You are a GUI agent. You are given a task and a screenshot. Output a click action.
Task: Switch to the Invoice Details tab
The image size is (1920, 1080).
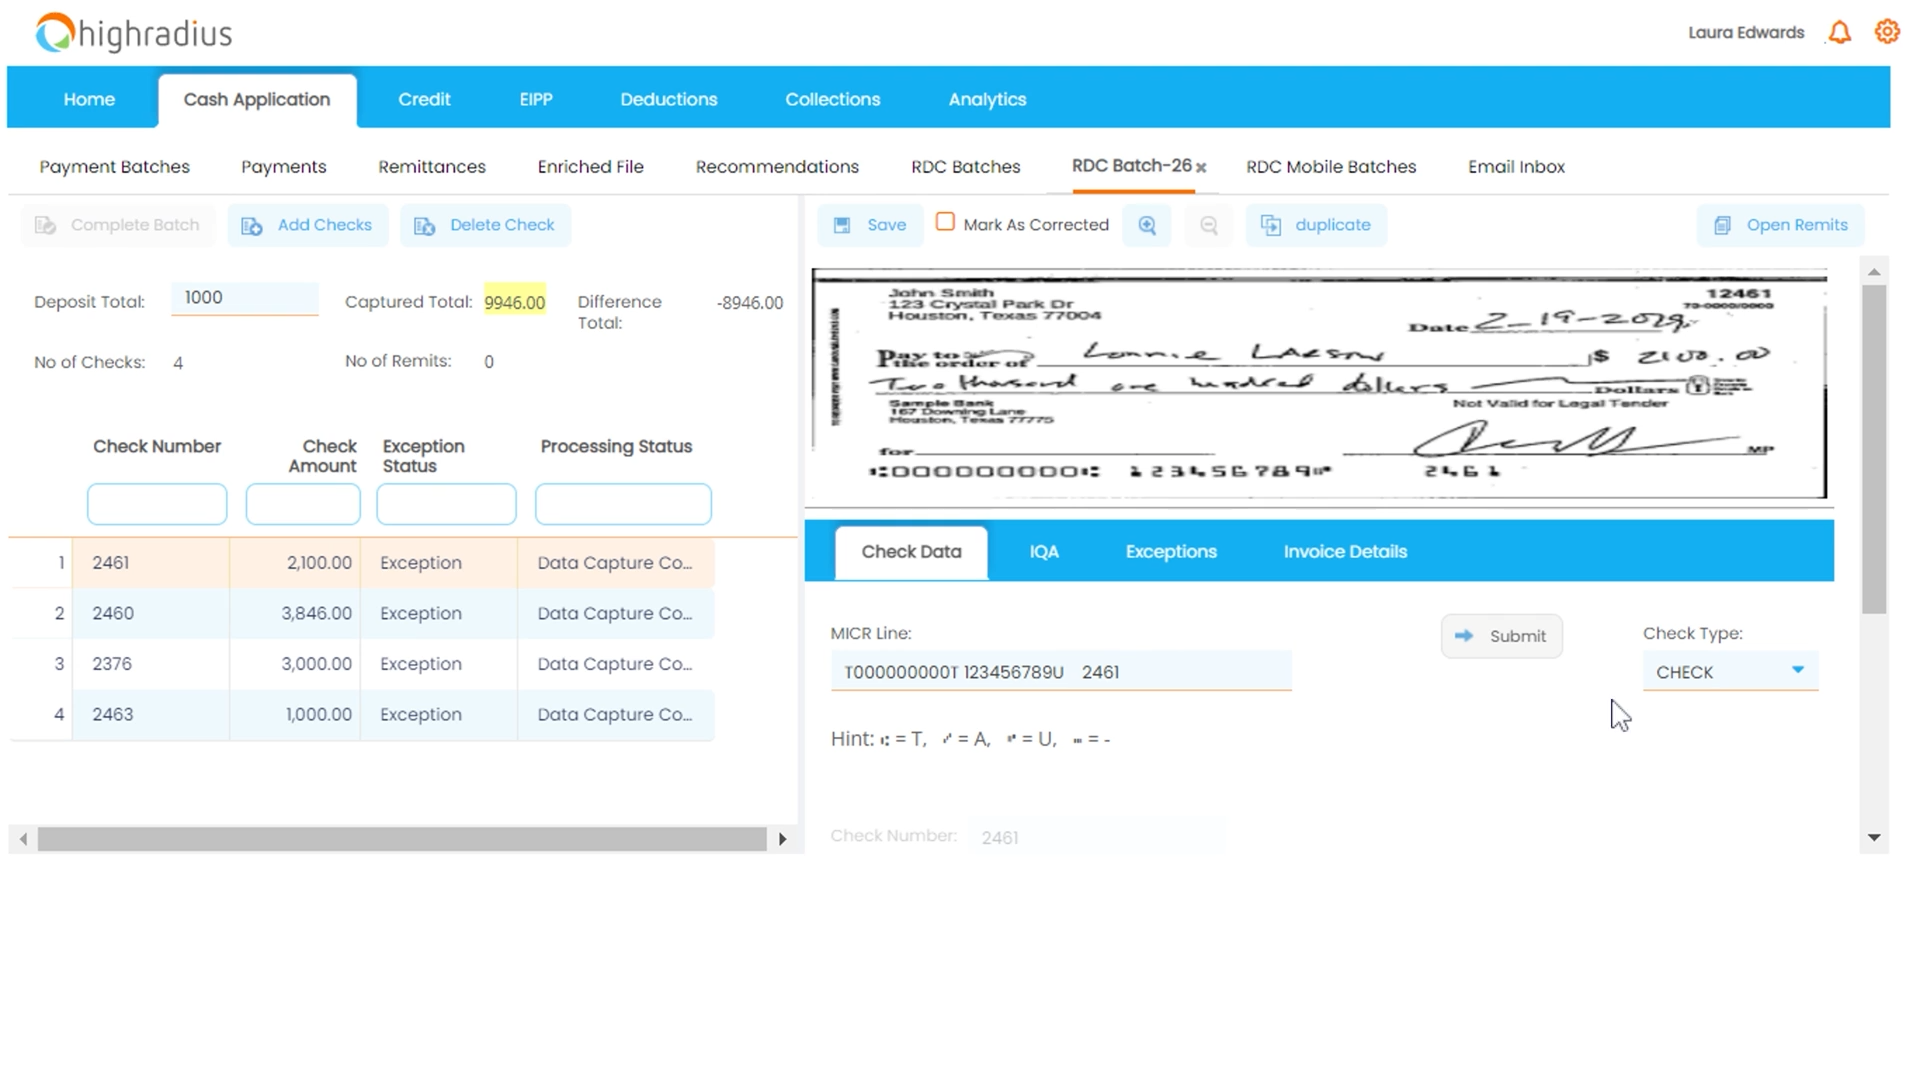pos(1344,551)
